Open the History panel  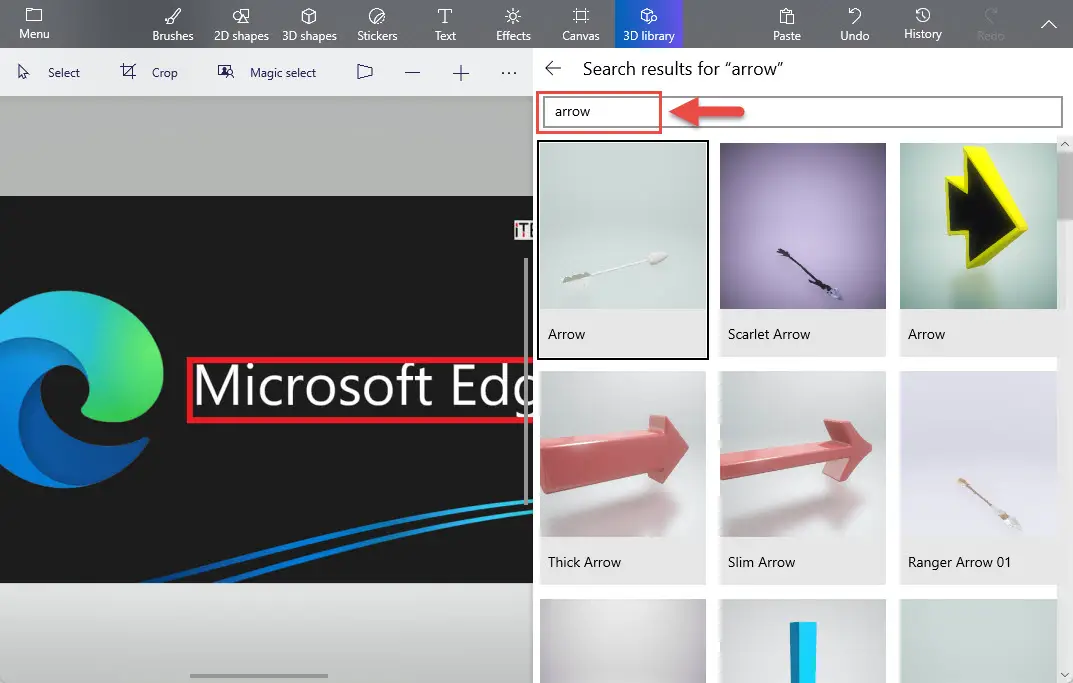pos(921,24)
